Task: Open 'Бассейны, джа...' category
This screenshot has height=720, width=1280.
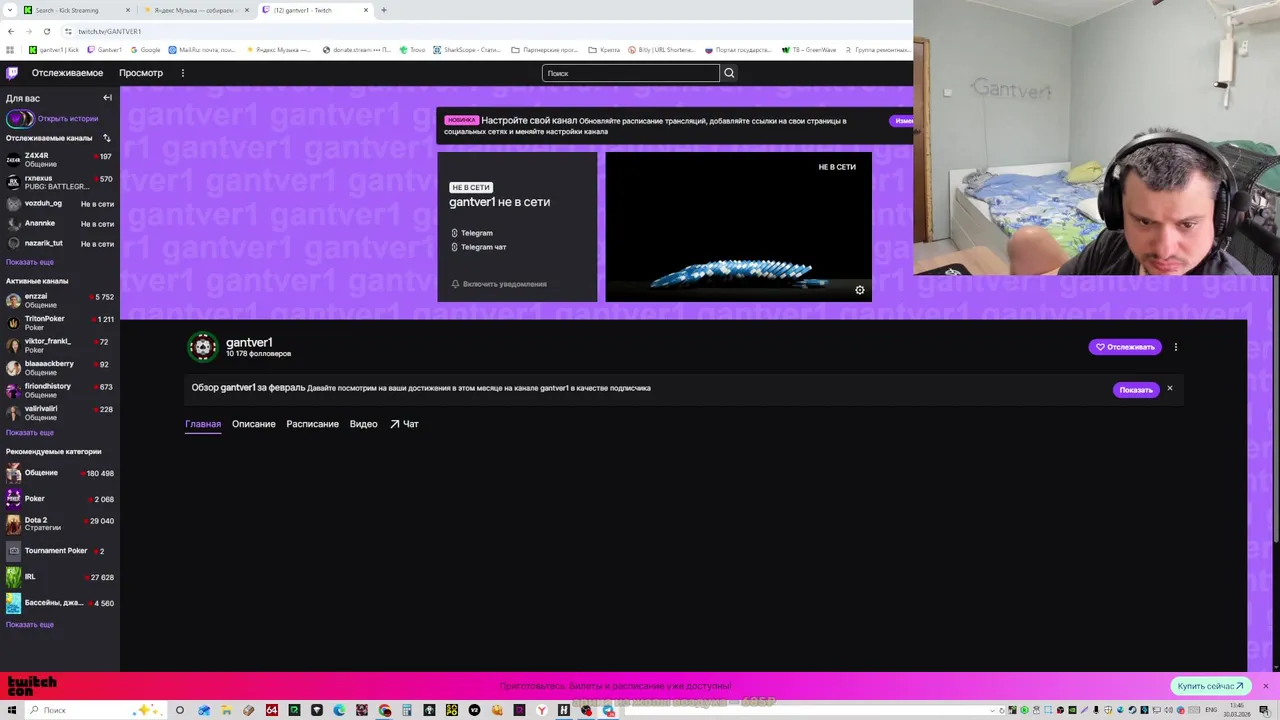Action: [60, 603]
